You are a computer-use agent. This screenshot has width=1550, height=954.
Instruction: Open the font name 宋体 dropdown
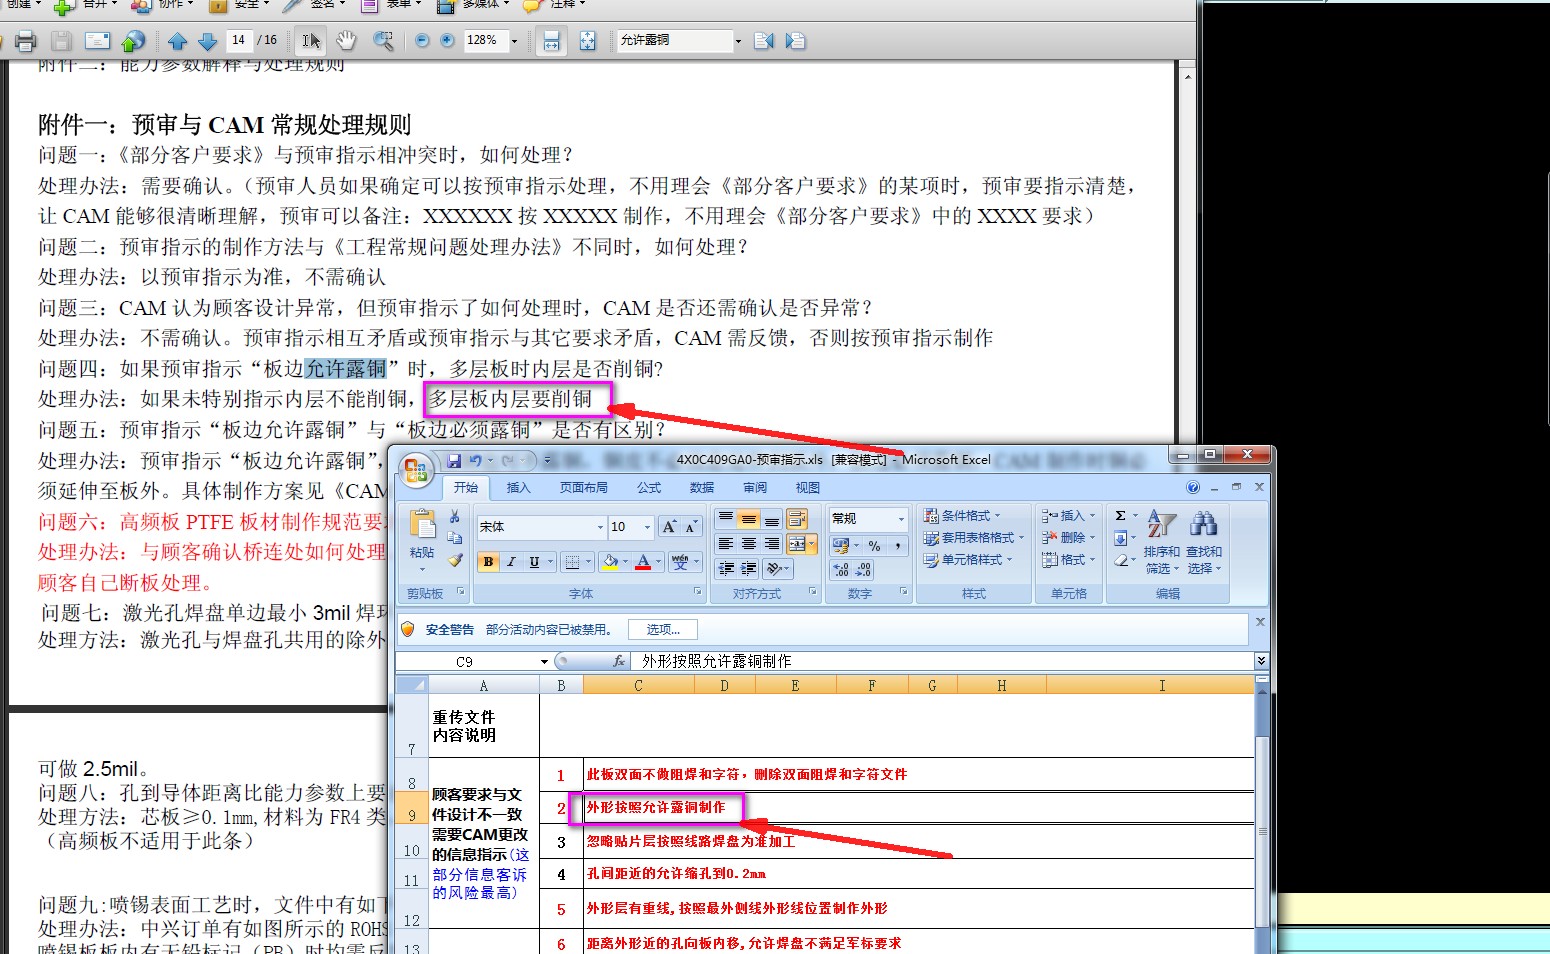click(600, 527)
